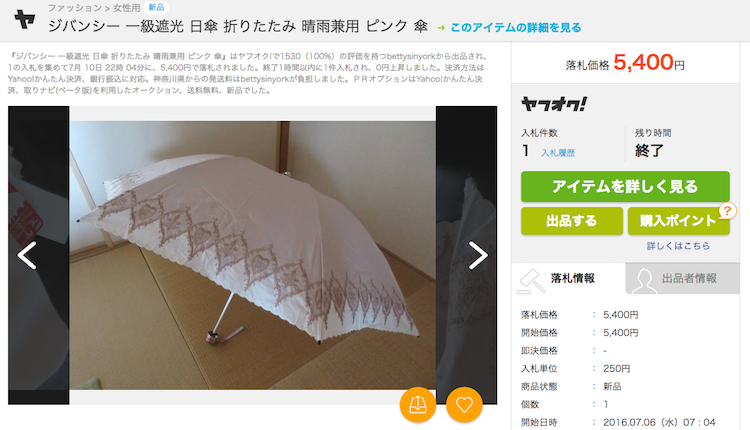Go to ファッション breadcrumb category
This screenshot has height=430, width=750.
coord(75,8)
